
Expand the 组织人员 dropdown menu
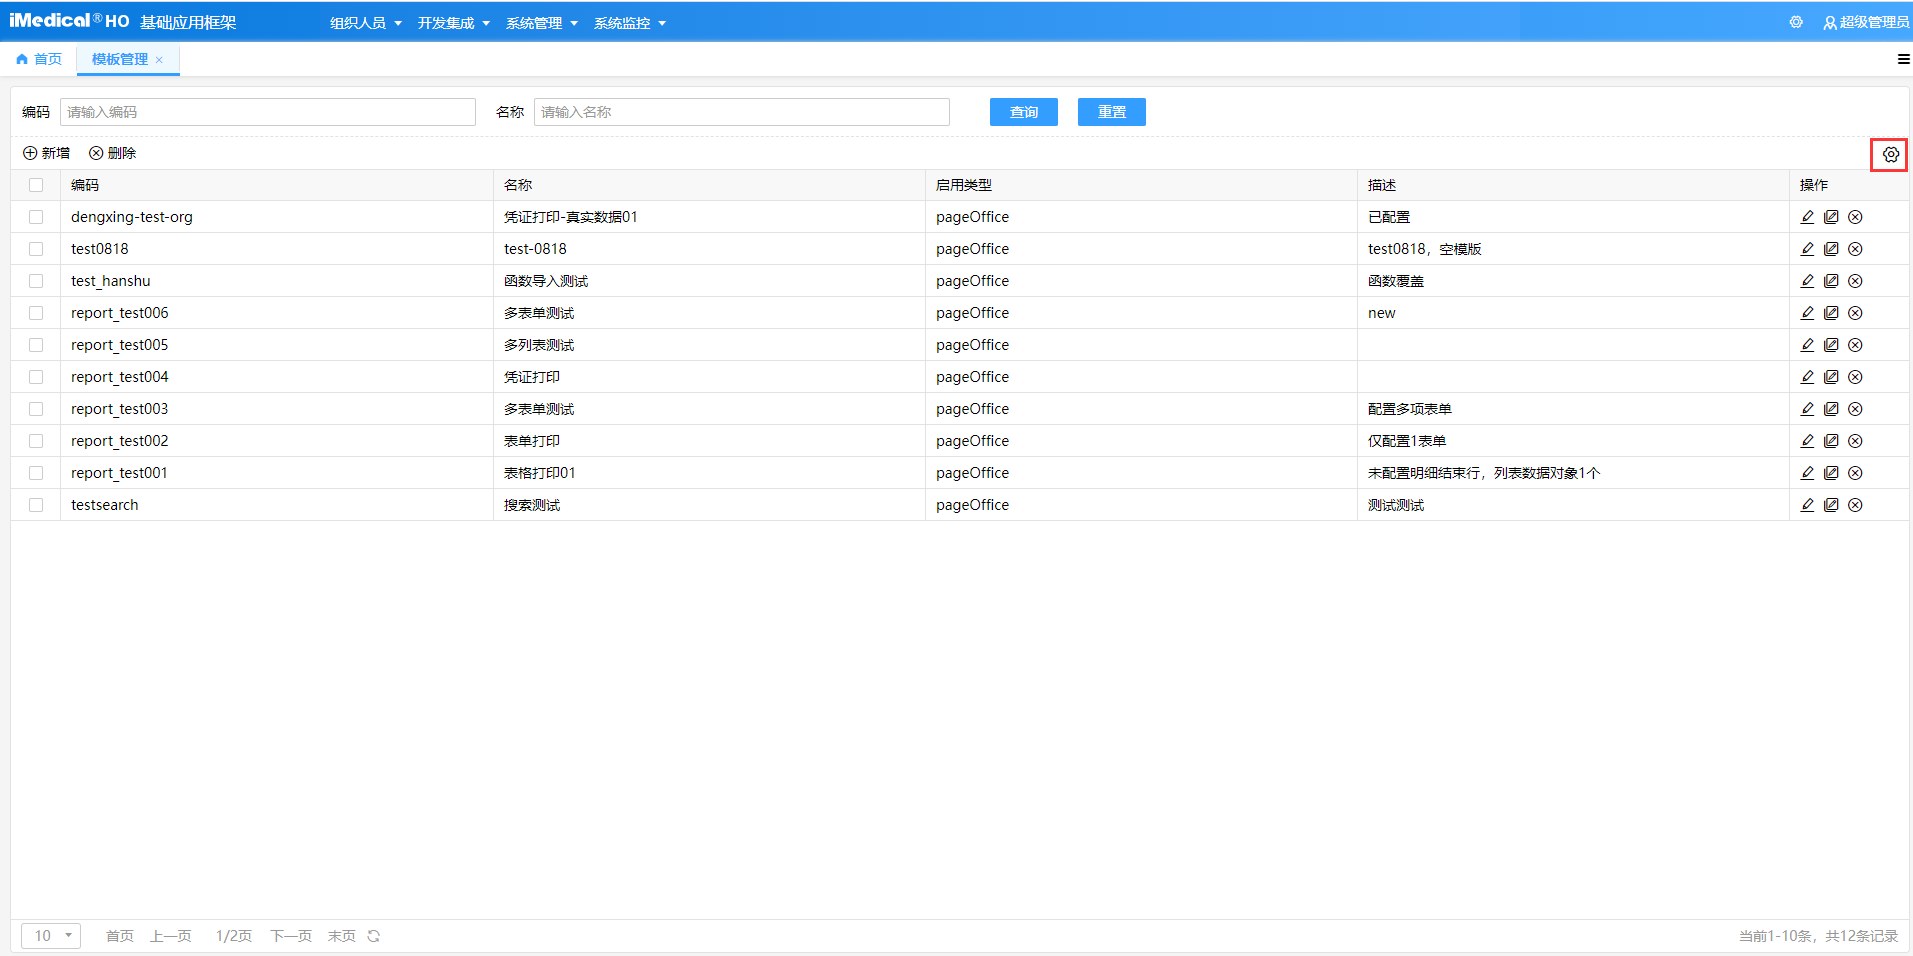[x=365, y=23]
